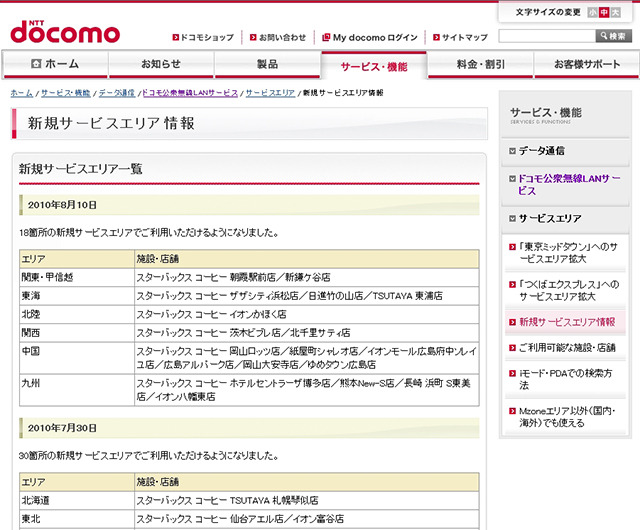640x530 pixels.
Task: Open the サイトマップ link
Action: (x=465, y=38)
